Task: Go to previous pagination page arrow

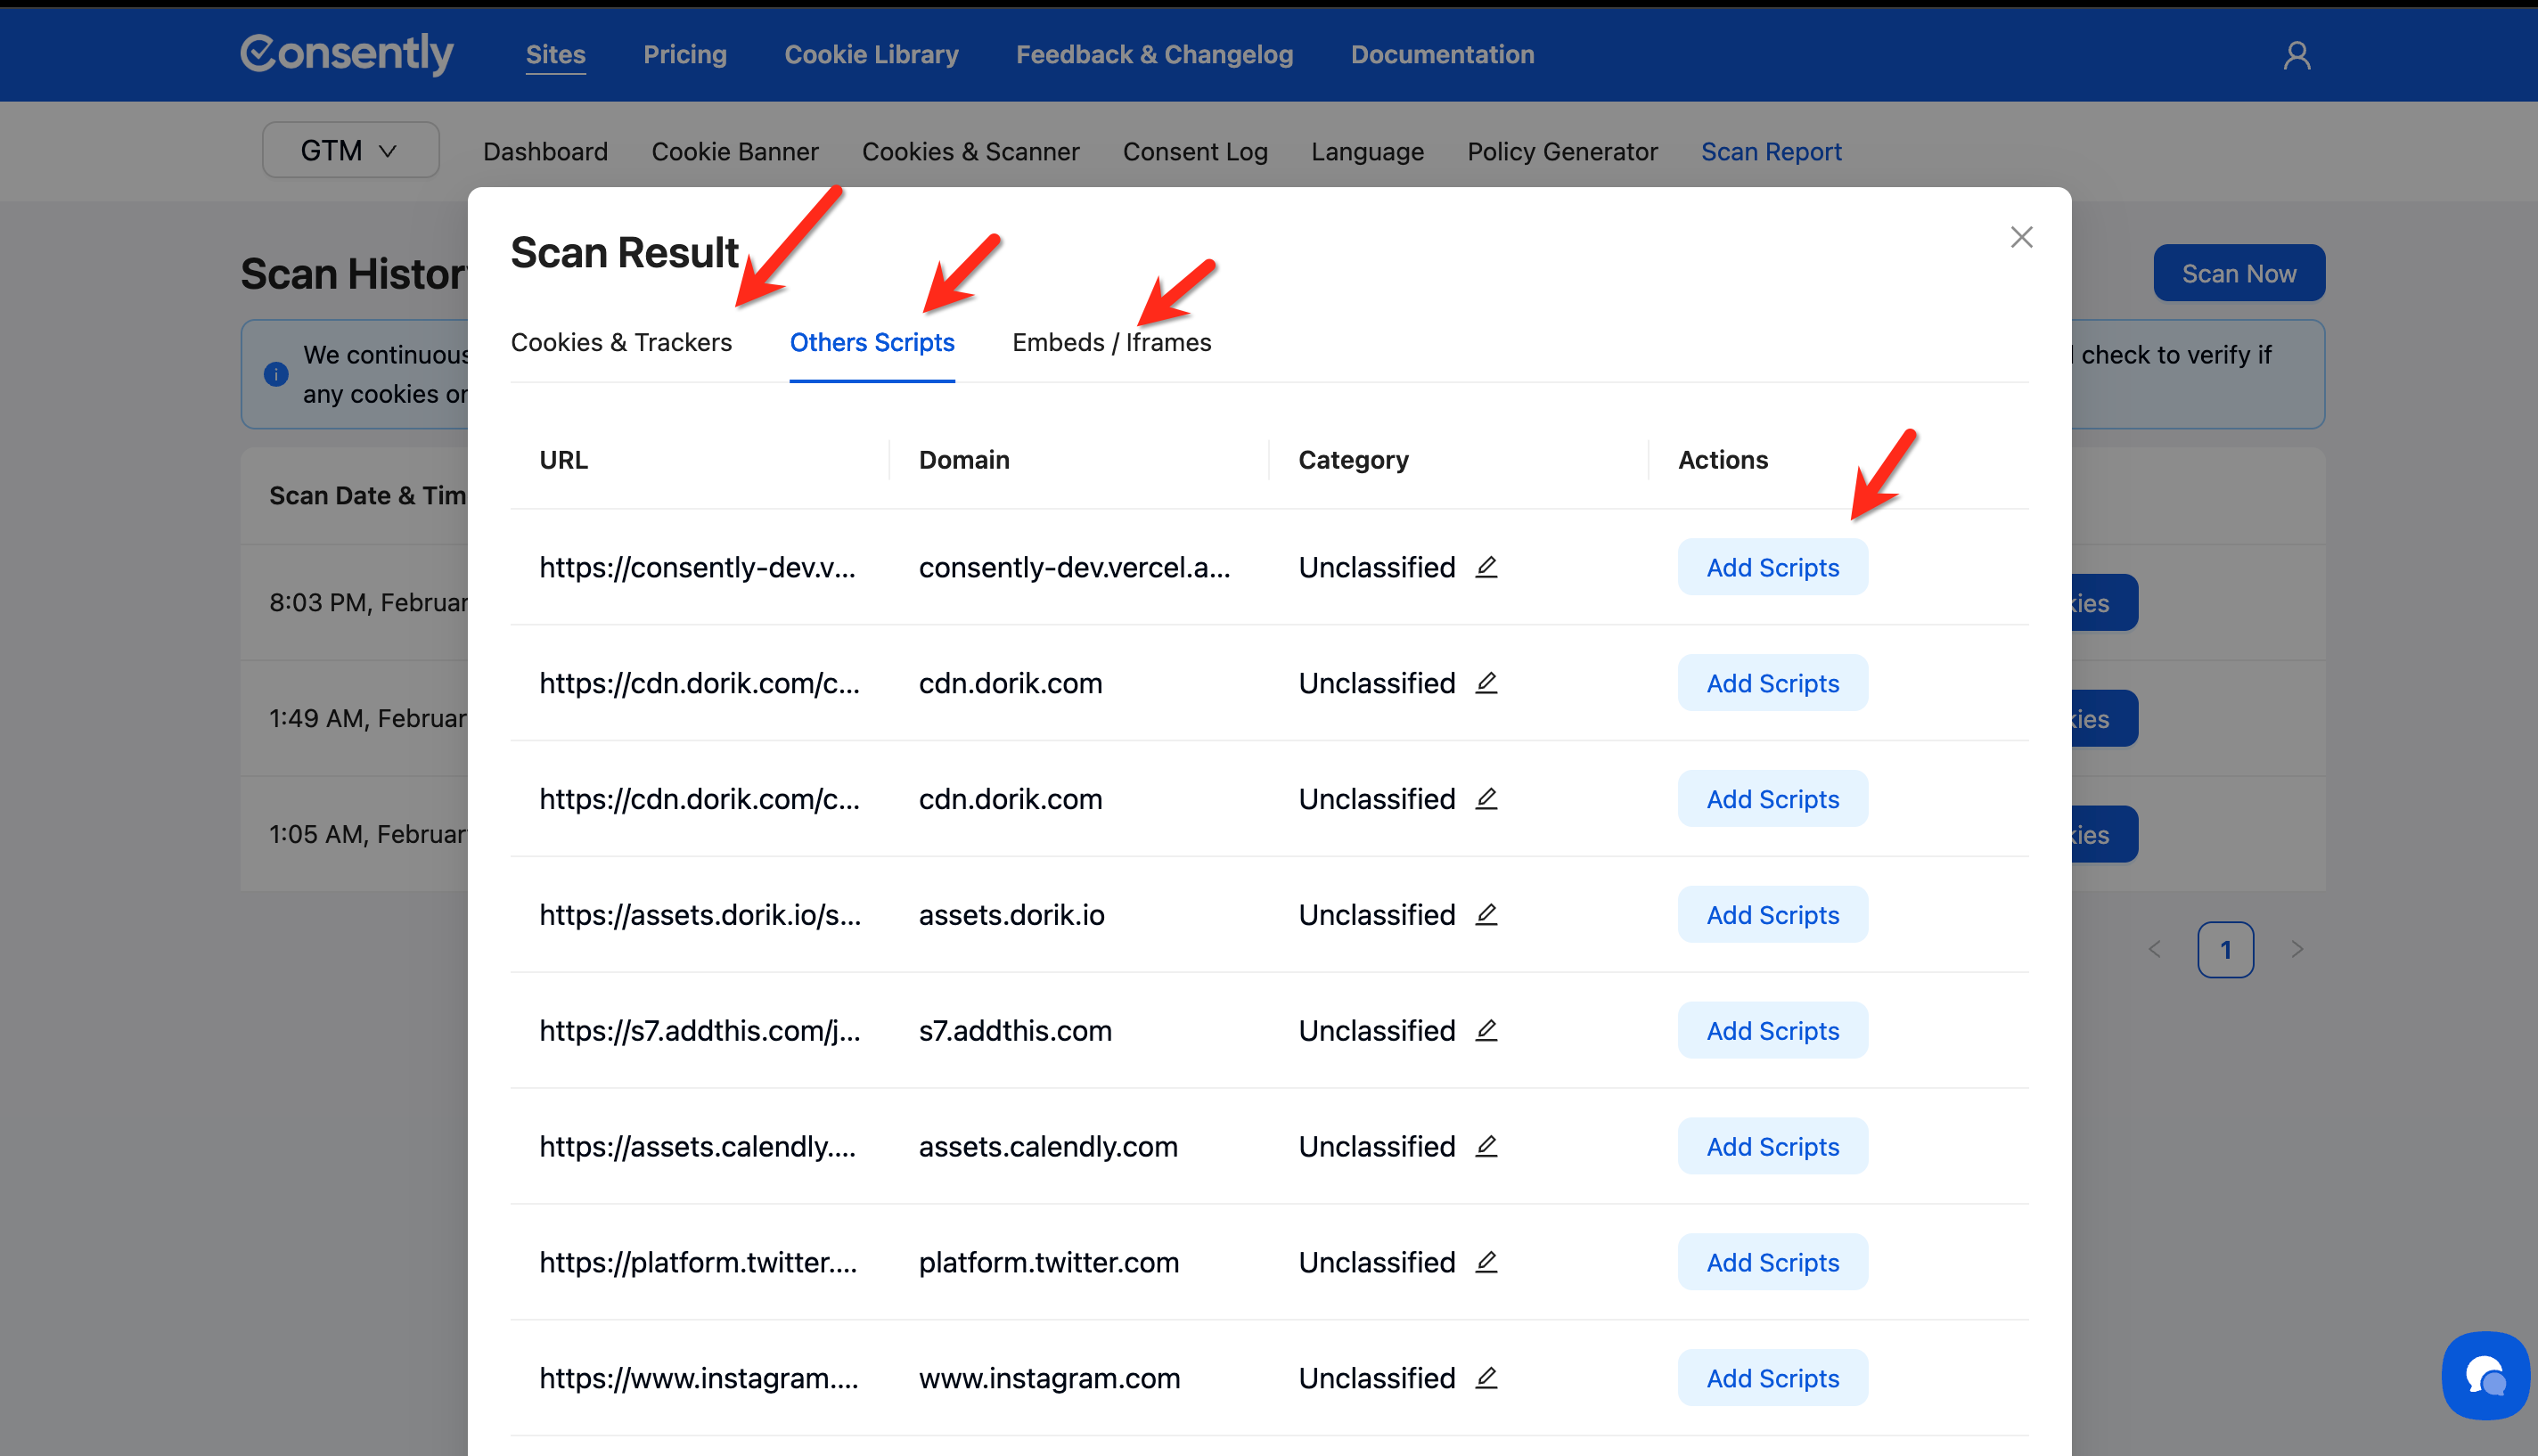Action: pos(2154,949)
